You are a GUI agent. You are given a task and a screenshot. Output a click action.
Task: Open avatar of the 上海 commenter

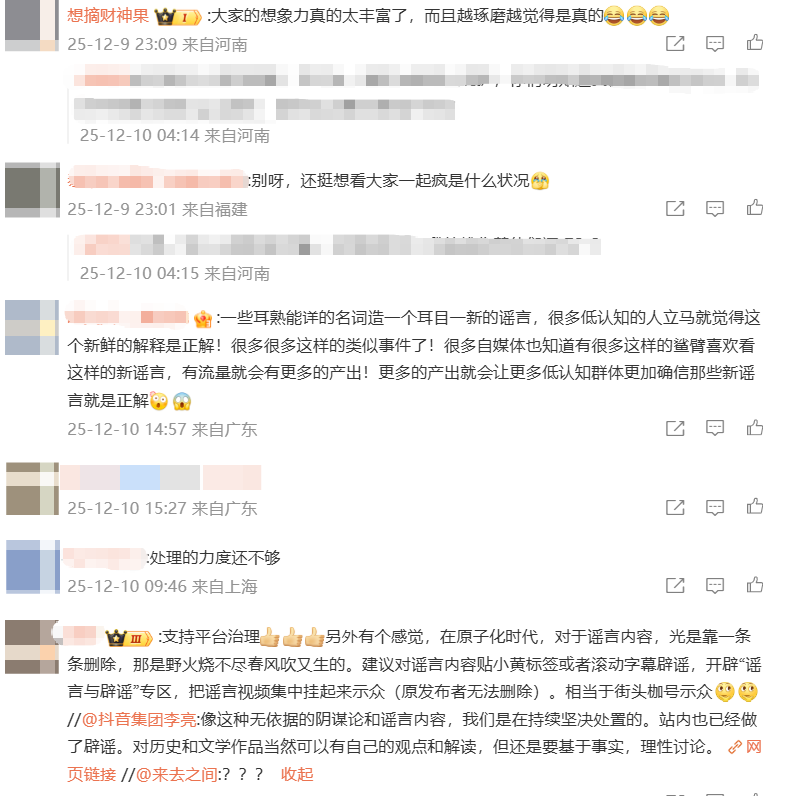coord(32,567)
